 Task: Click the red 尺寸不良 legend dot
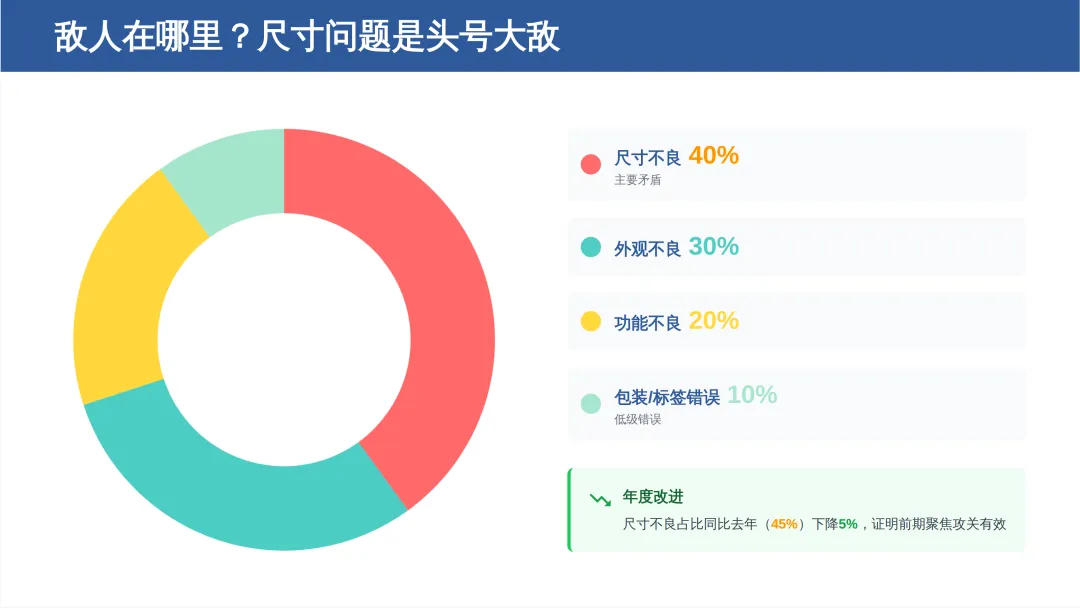point(590,164)
